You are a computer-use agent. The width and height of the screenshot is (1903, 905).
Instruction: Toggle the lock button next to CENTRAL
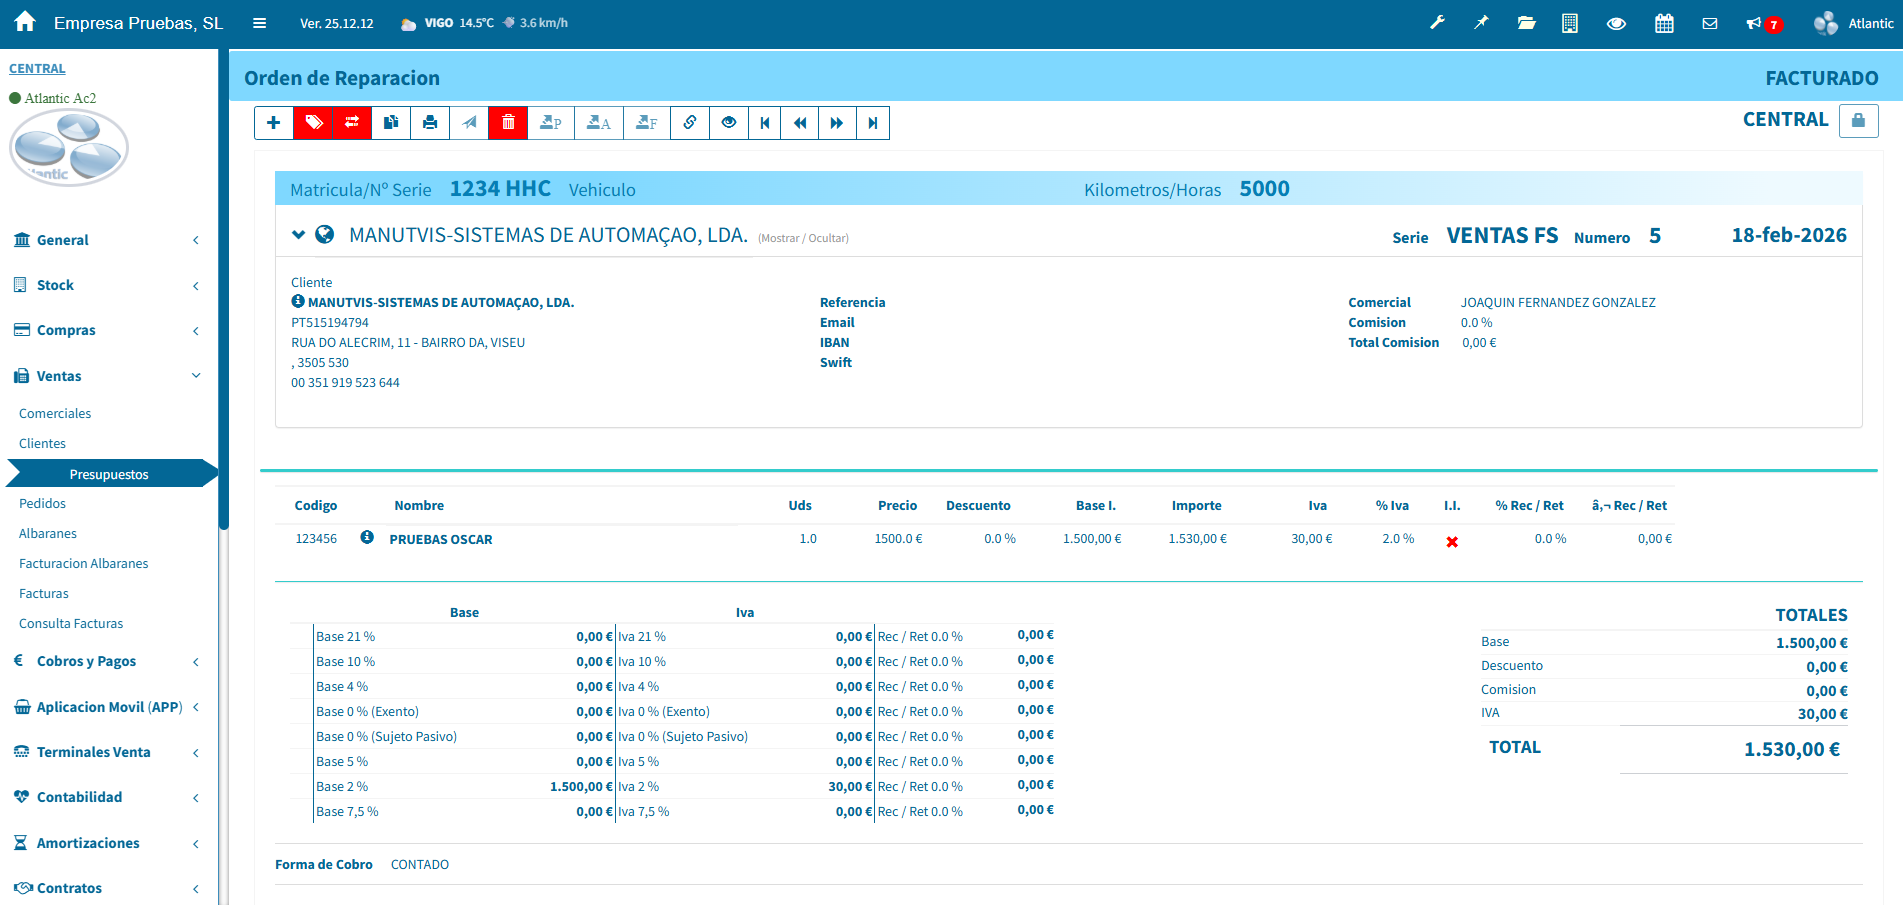point(1858,120)
